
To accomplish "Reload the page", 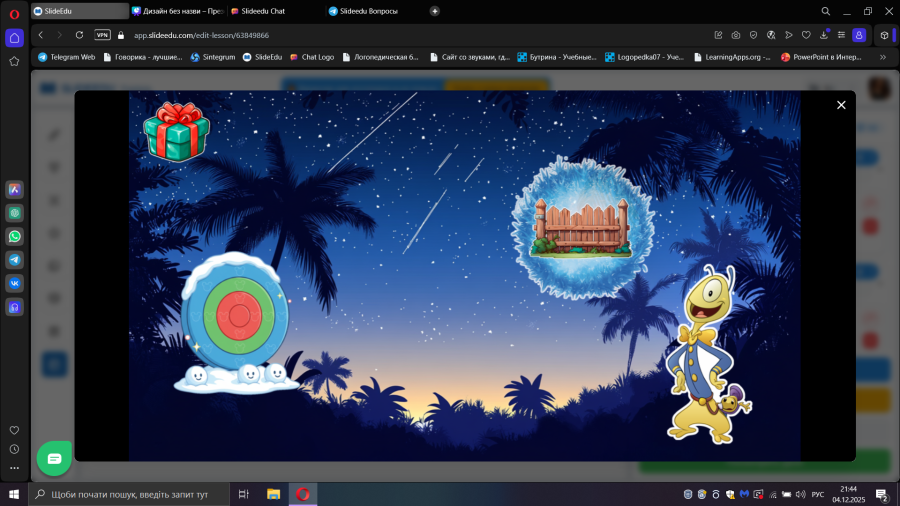I will click(79, 34).
